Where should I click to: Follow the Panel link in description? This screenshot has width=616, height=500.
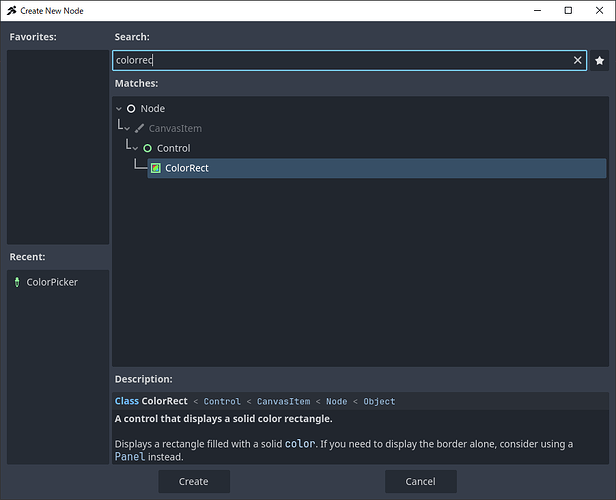[x=130, y=457]
